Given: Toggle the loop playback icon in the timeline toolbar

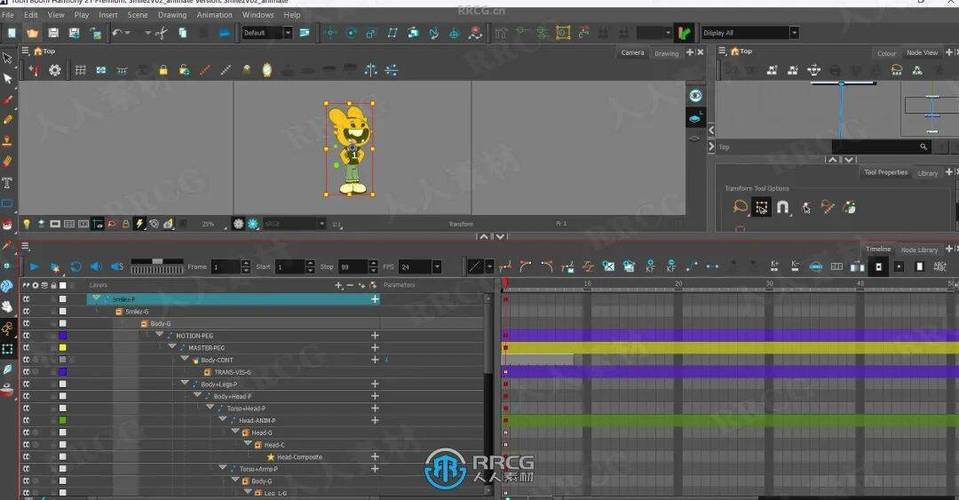Looking at the screenshot, I should [x=76, y=267].
